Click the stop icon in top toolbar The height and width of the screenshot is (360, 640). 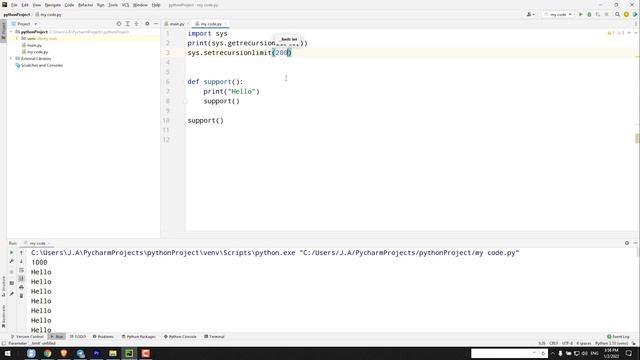pyautogui.click(x=607, y=14)
